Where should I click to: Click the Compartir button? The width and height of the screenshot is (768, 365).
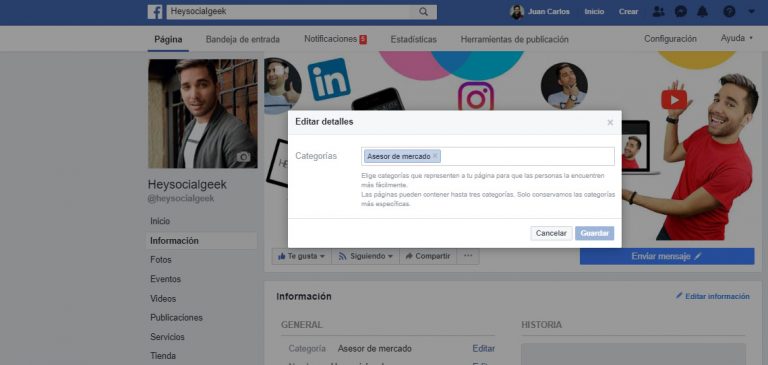click(x=428, y=256)
